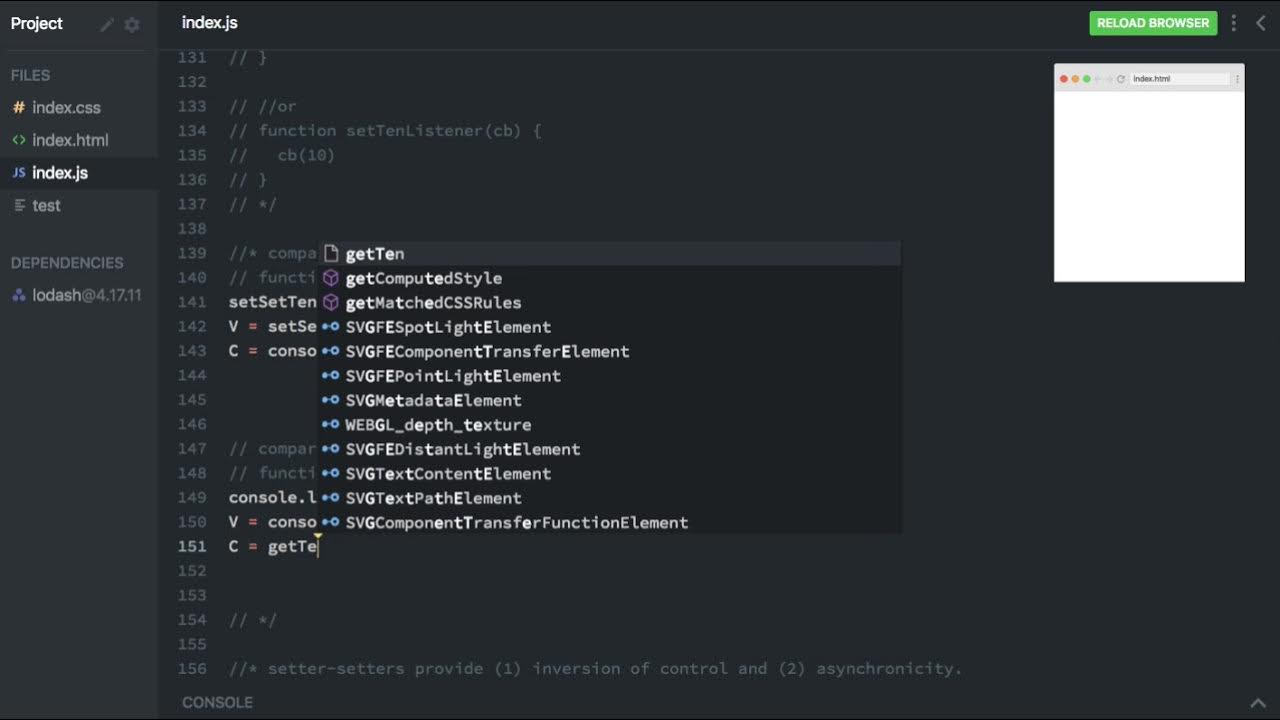This screenshot has width=1280, height=720.
Task: Pick SVGMetadataElement from autocomplete list
Action: tap(433, 400)
